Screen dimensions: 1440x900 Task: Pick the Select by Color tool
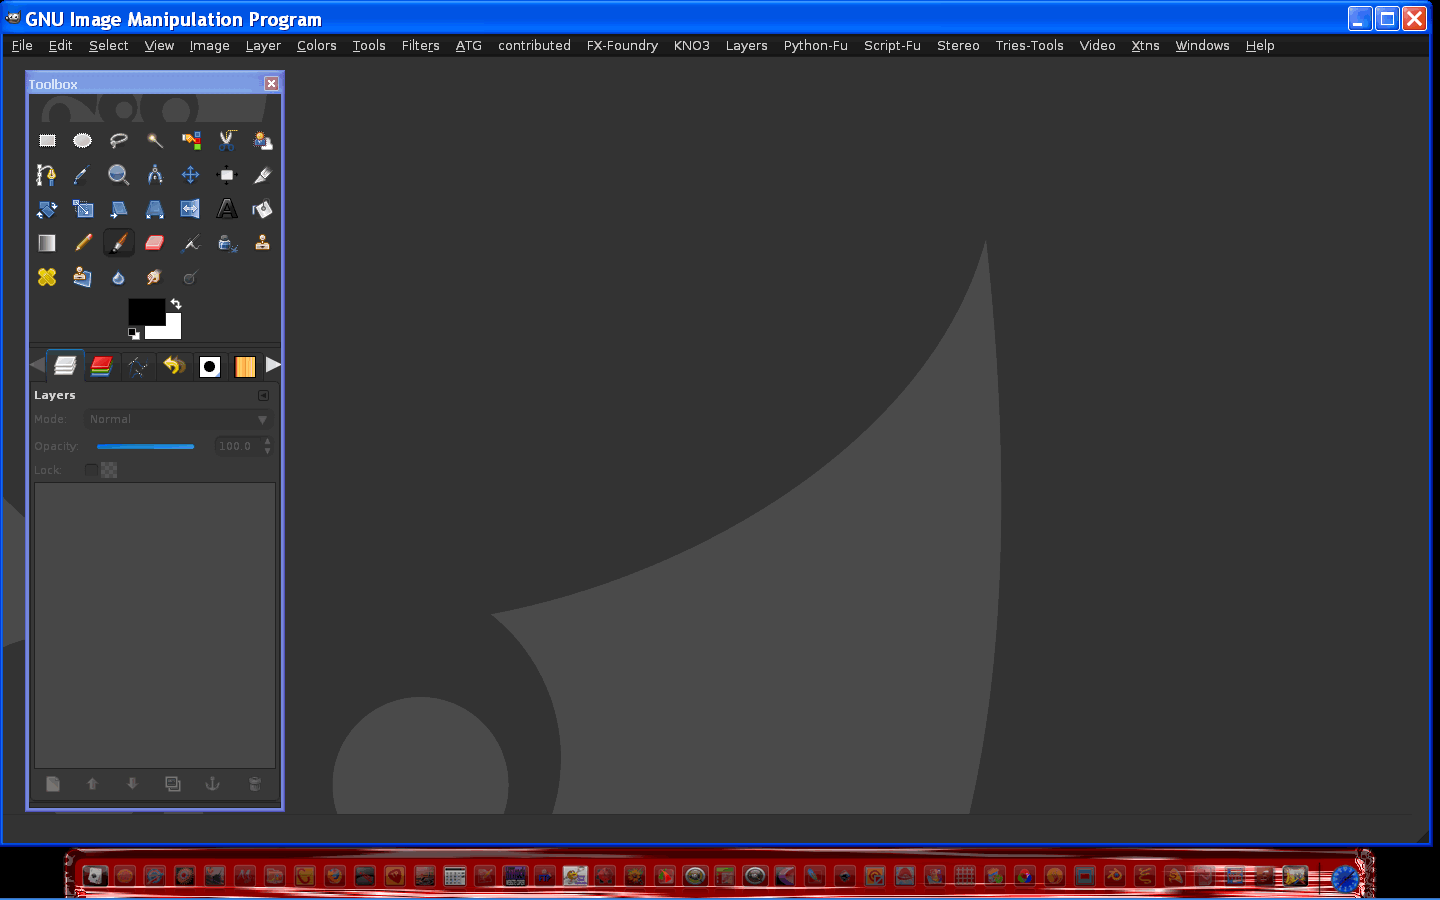[191, 141]
